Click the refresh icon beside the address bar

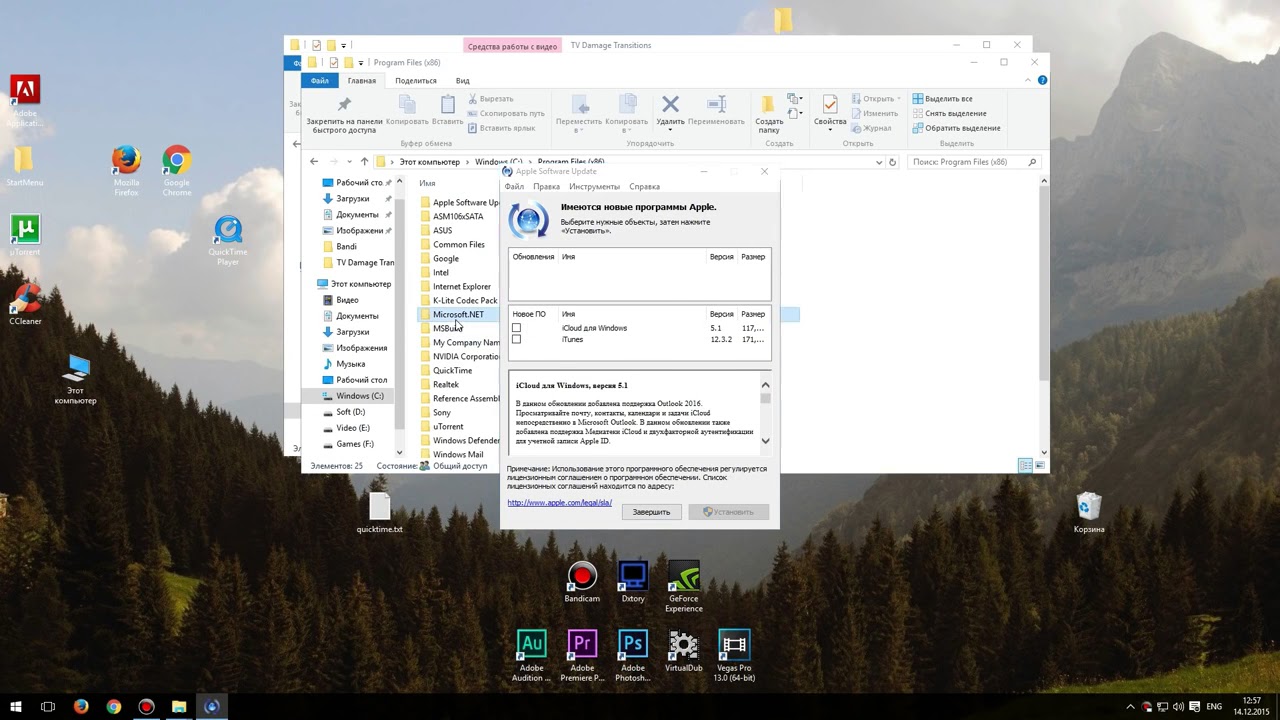point(892,162)
